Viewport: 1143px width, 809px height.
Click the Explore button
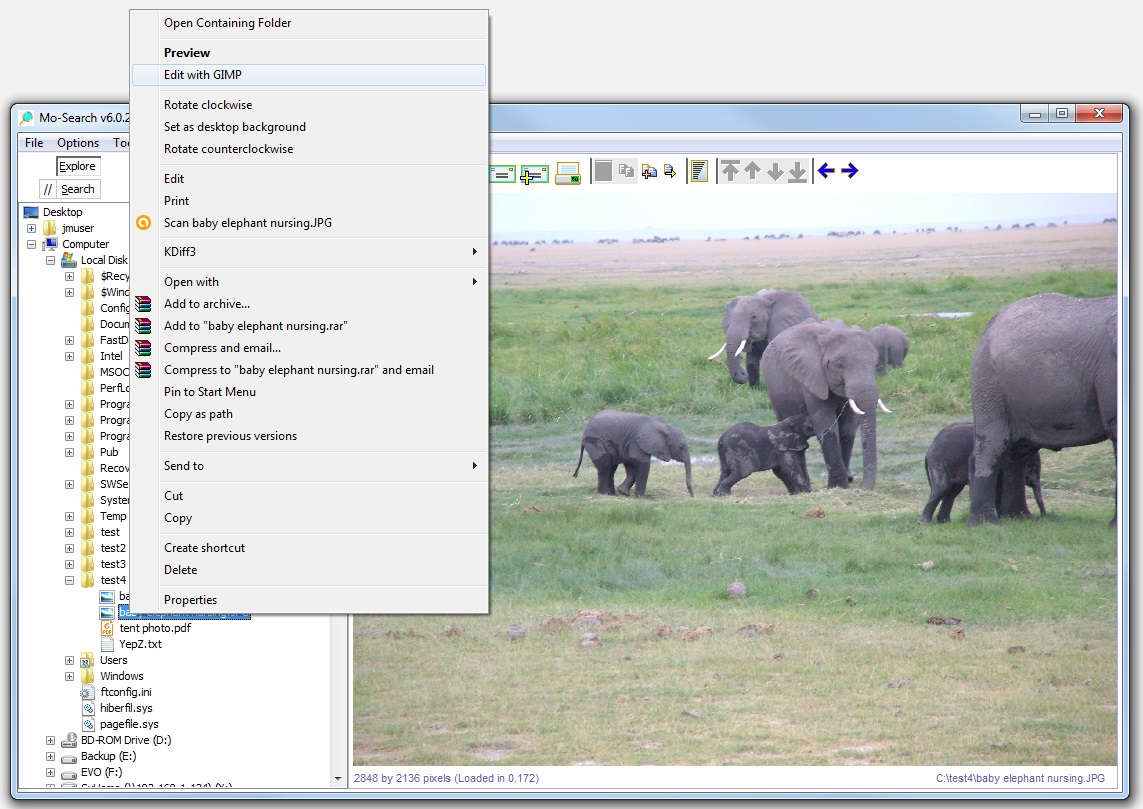point(77,166)
